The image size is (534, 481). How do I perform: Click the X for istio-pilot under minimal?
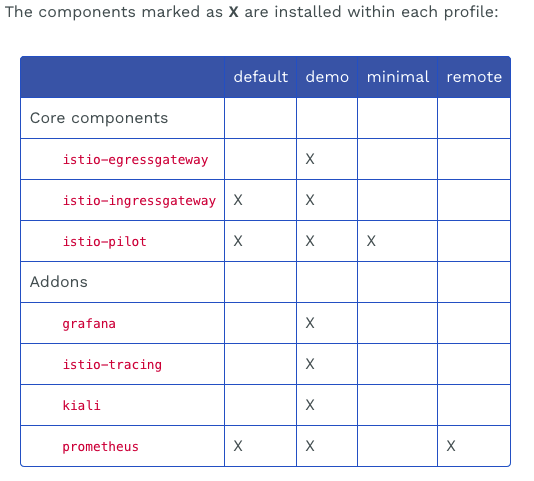pos(371,241)
